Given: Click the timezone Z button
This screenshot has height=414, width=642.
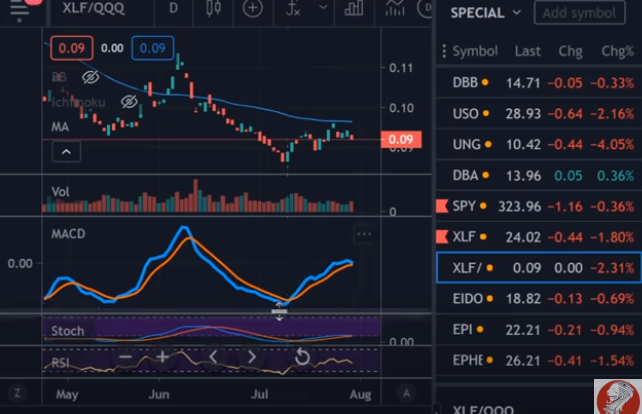Looking at the screenshot, I should coord(17,394).
